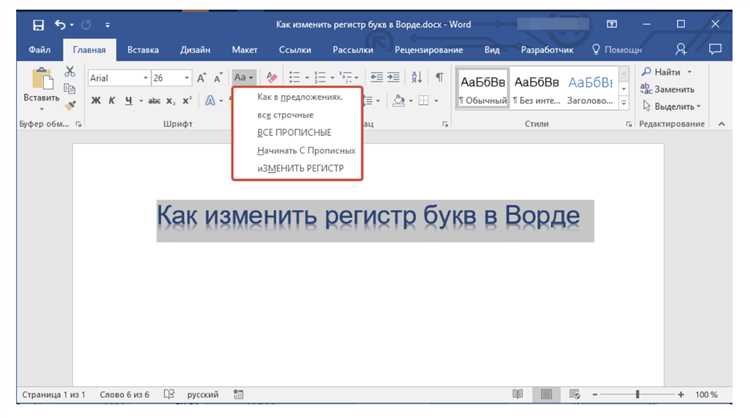The width and height of the screenshot is (750, 418).
Task: Increase font size with larger A
Action: (x=202, y=77)
